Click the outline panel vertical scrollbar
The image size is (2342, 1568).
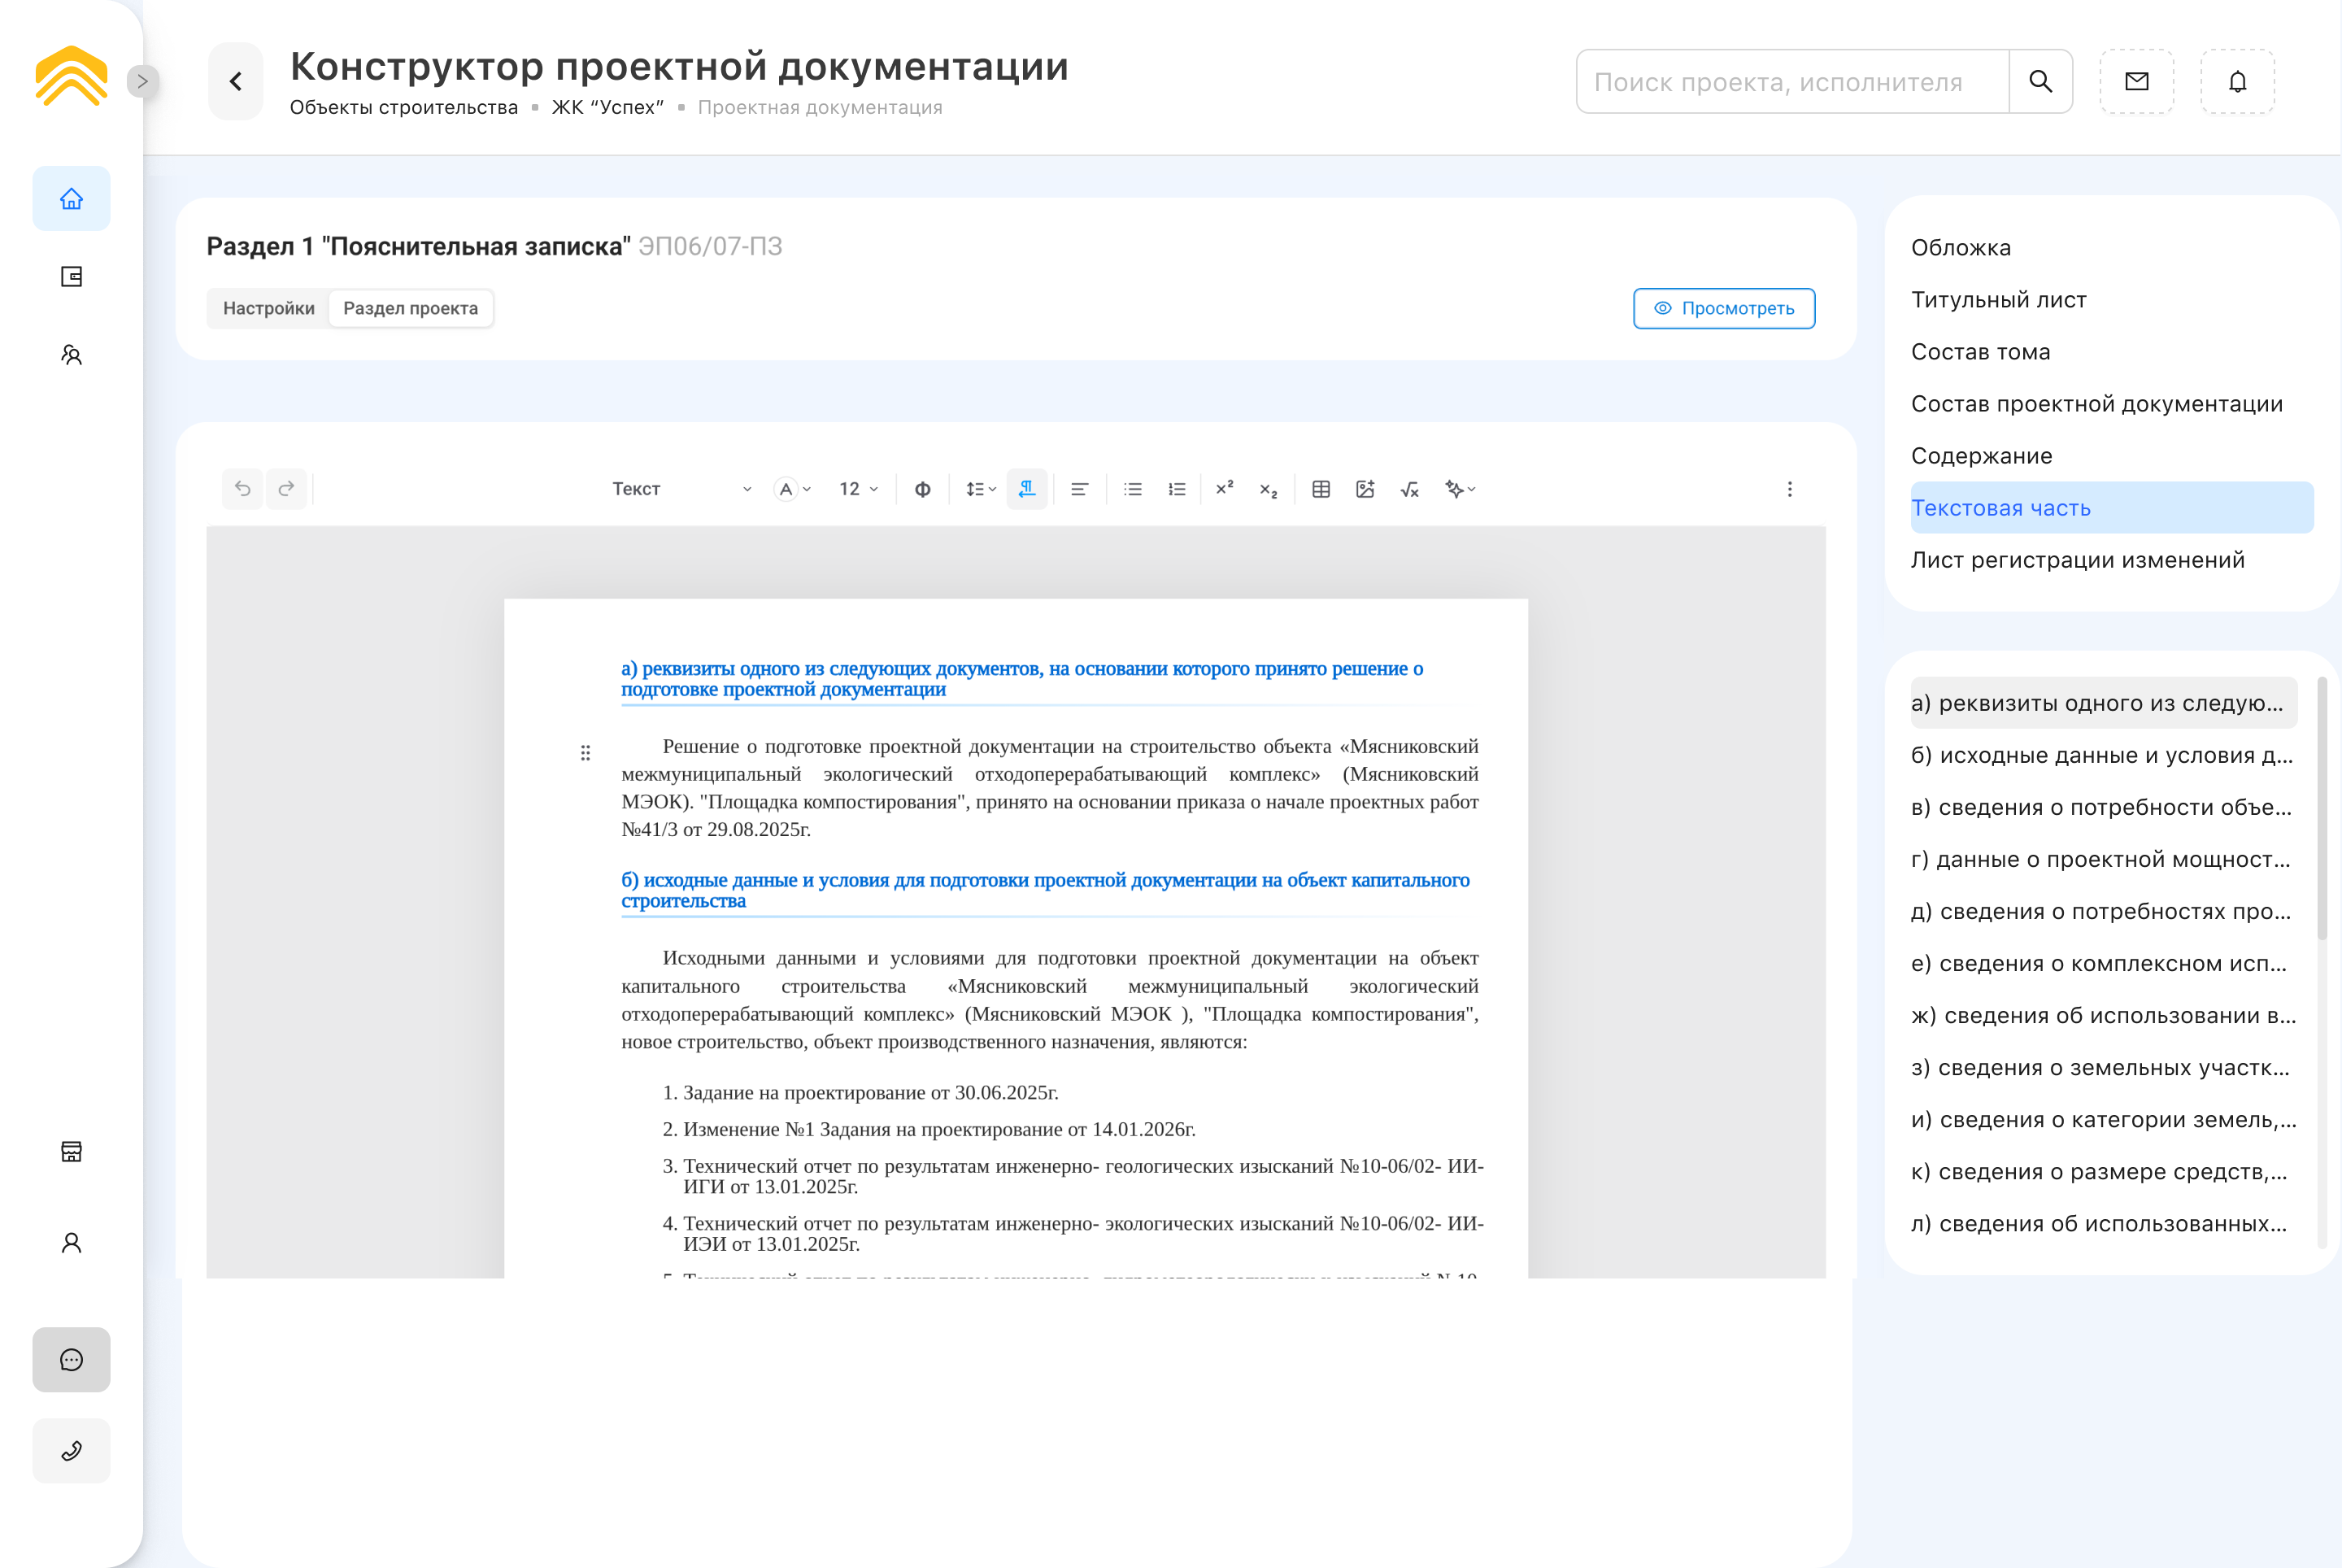coord(2322,808)
